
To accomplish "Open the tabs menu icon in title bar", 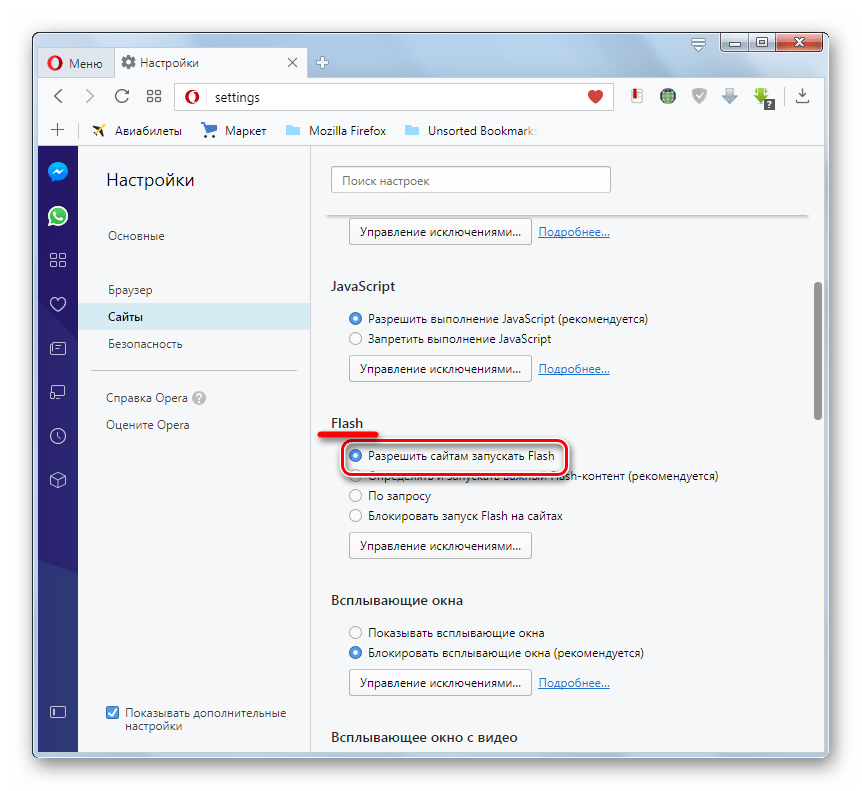I will click(x=698, y=44).
